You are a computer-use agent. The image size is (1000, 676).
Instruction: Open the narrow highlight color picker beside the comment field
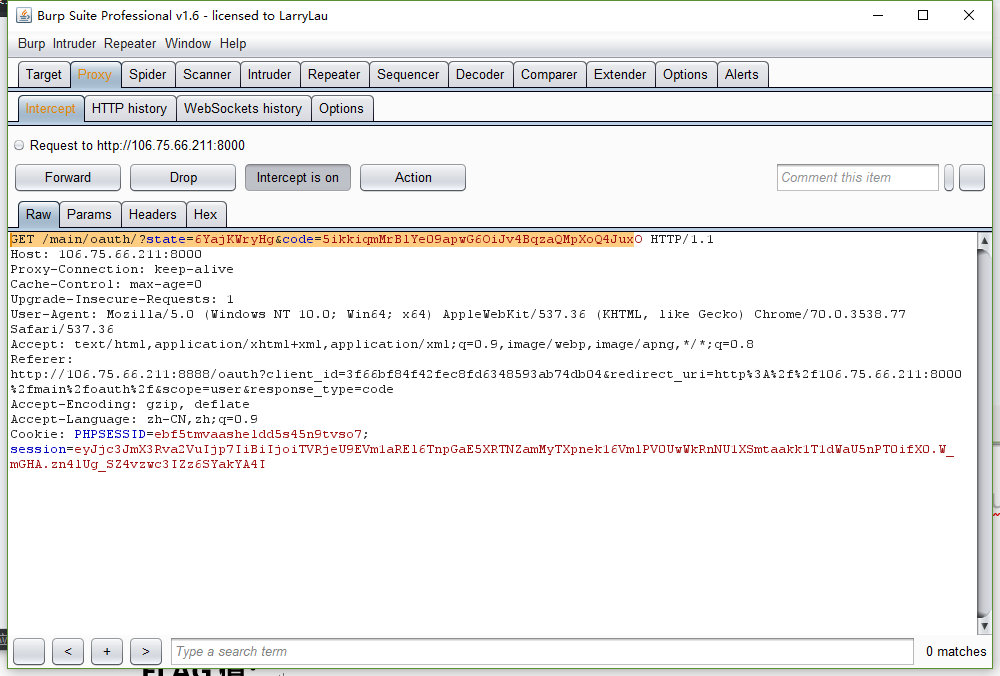[x=949, y=177]
